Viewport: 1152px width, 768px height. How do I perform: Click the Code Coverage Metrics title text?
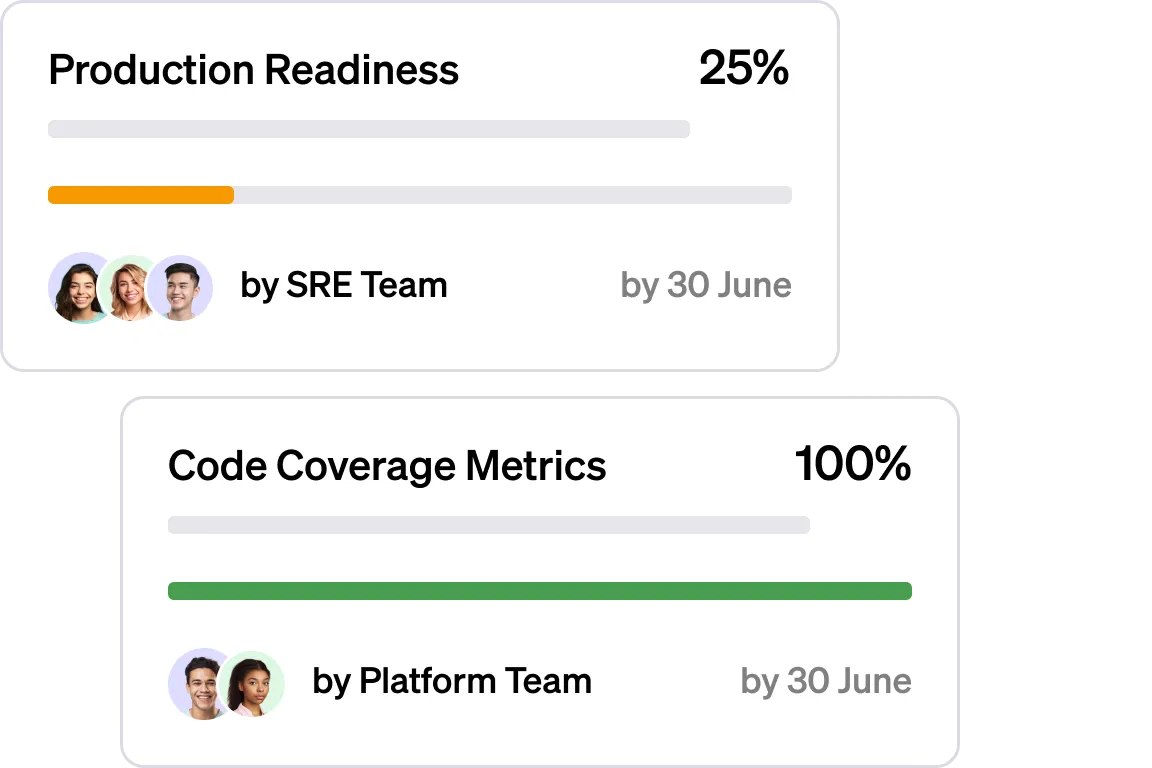(x=387, y=465)
